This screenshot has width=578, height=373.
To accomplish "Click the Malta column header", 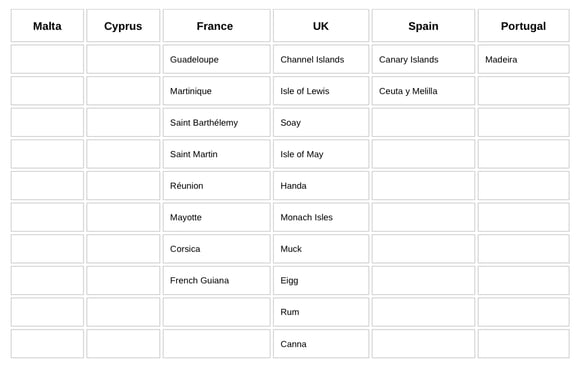I will click(x=47, y=26).
